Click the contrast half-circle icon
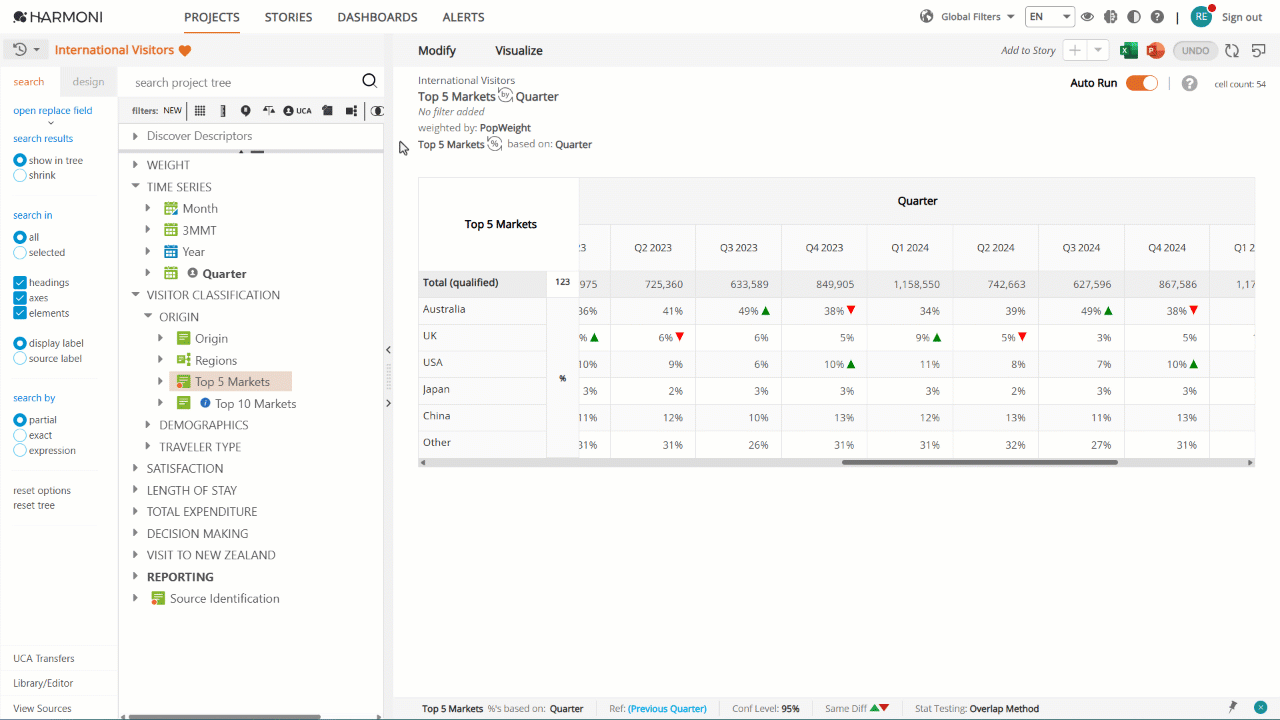Screen dimensions: 1280x720 [x=1133, y=17]
